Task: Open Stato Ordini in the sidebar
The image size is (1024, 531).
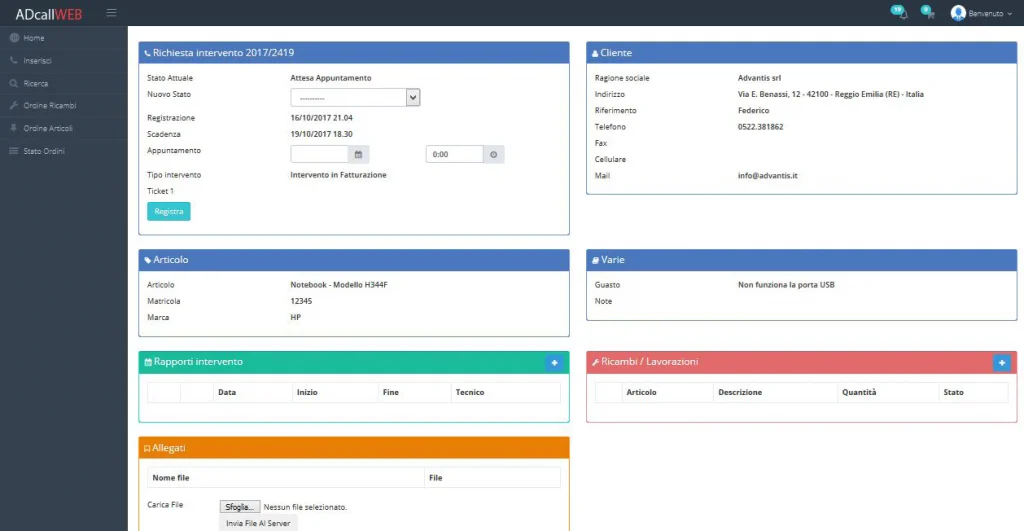Action: click(x=44, y=151)
